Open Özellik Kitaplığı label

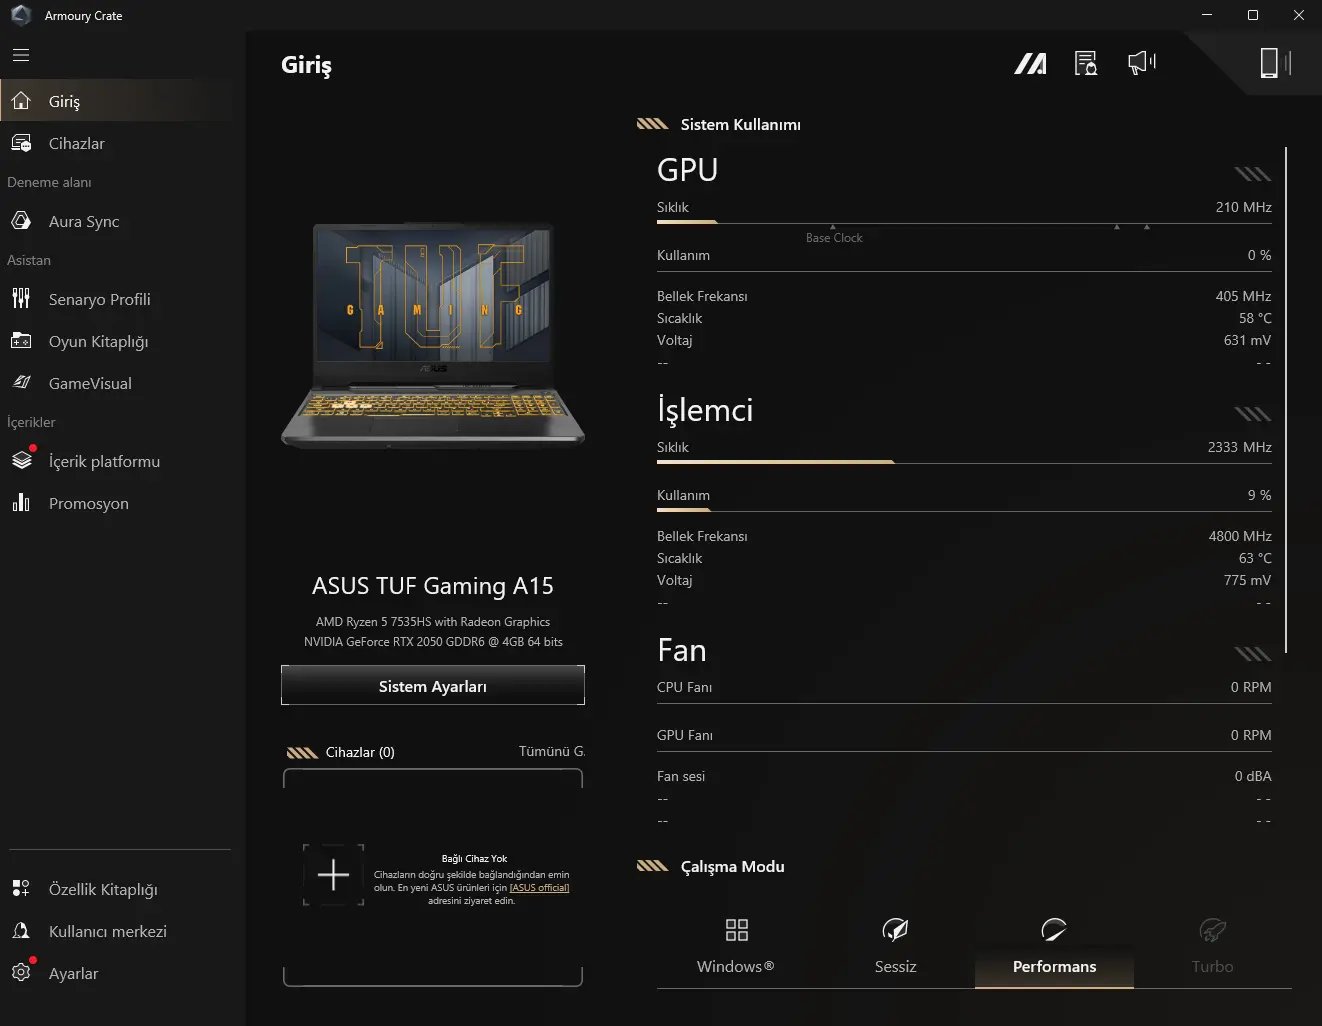[x=103, y=889]
